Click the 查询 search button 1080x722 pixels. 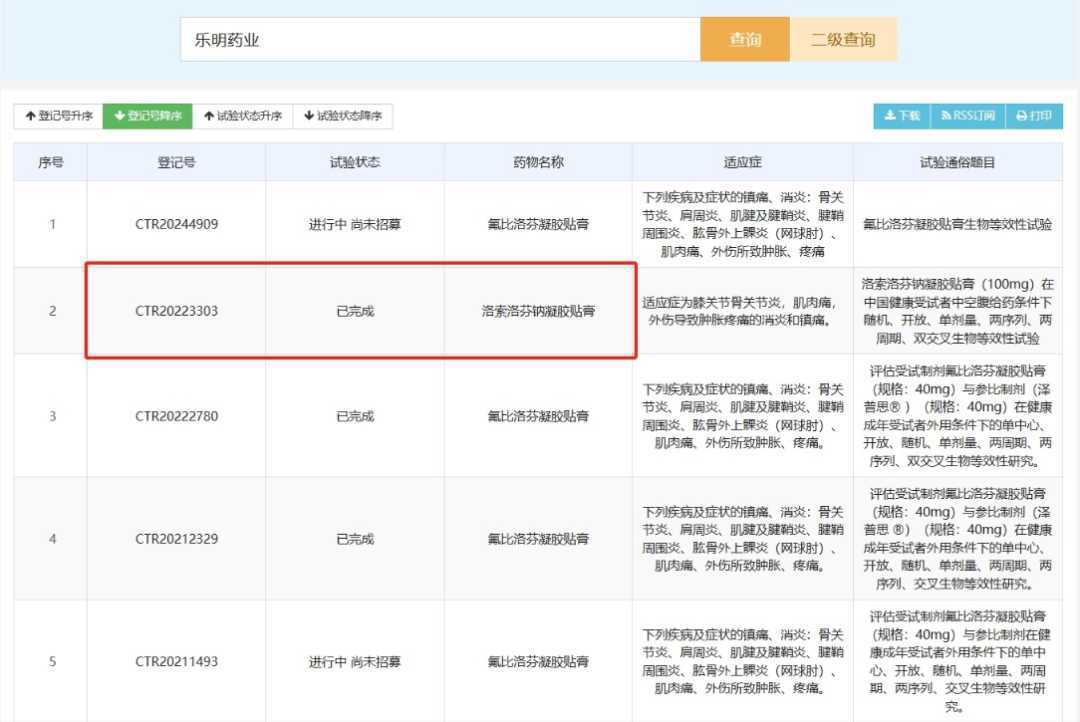[x=745, y=40]
